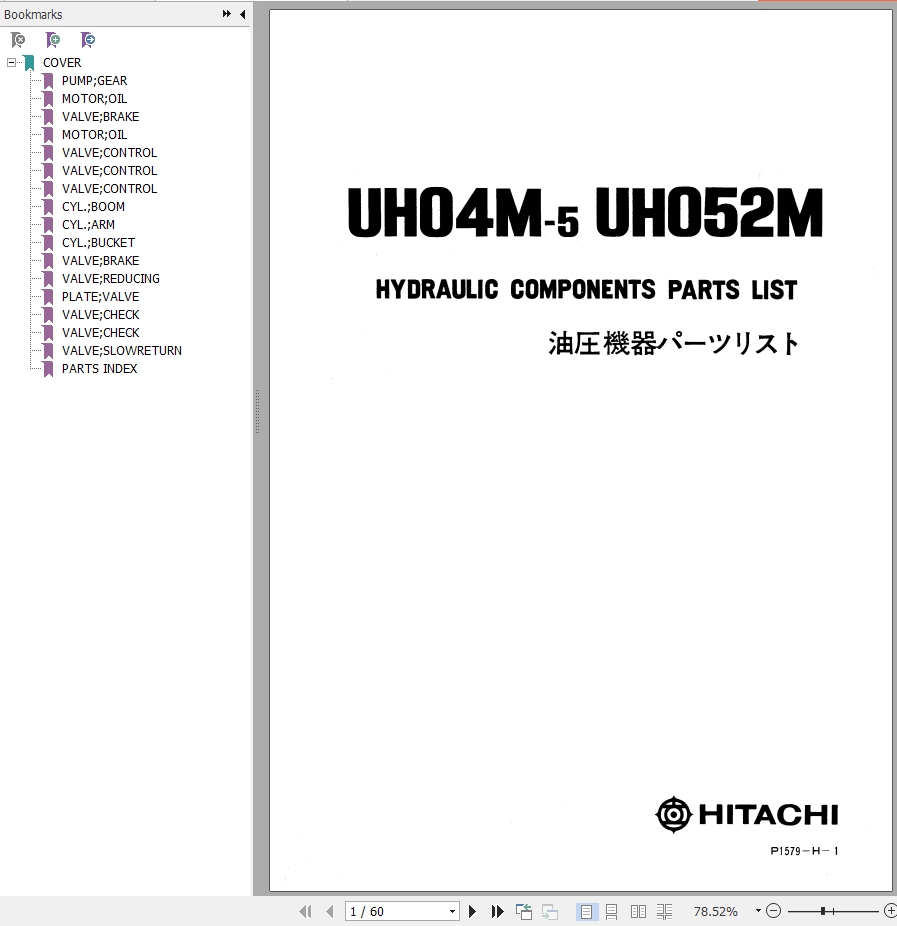Open the COVER bookmark

coord(62,63)
